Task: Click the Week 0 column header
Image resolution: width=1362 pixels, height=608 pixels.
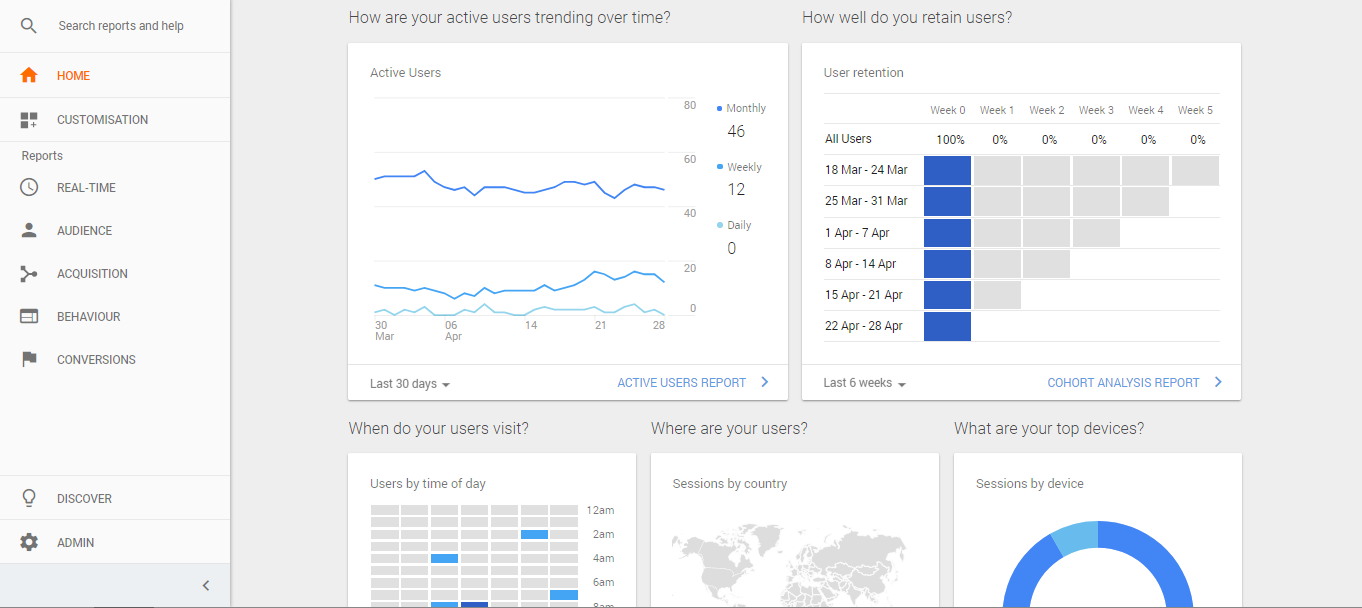Action: click(x=948, y=110)
